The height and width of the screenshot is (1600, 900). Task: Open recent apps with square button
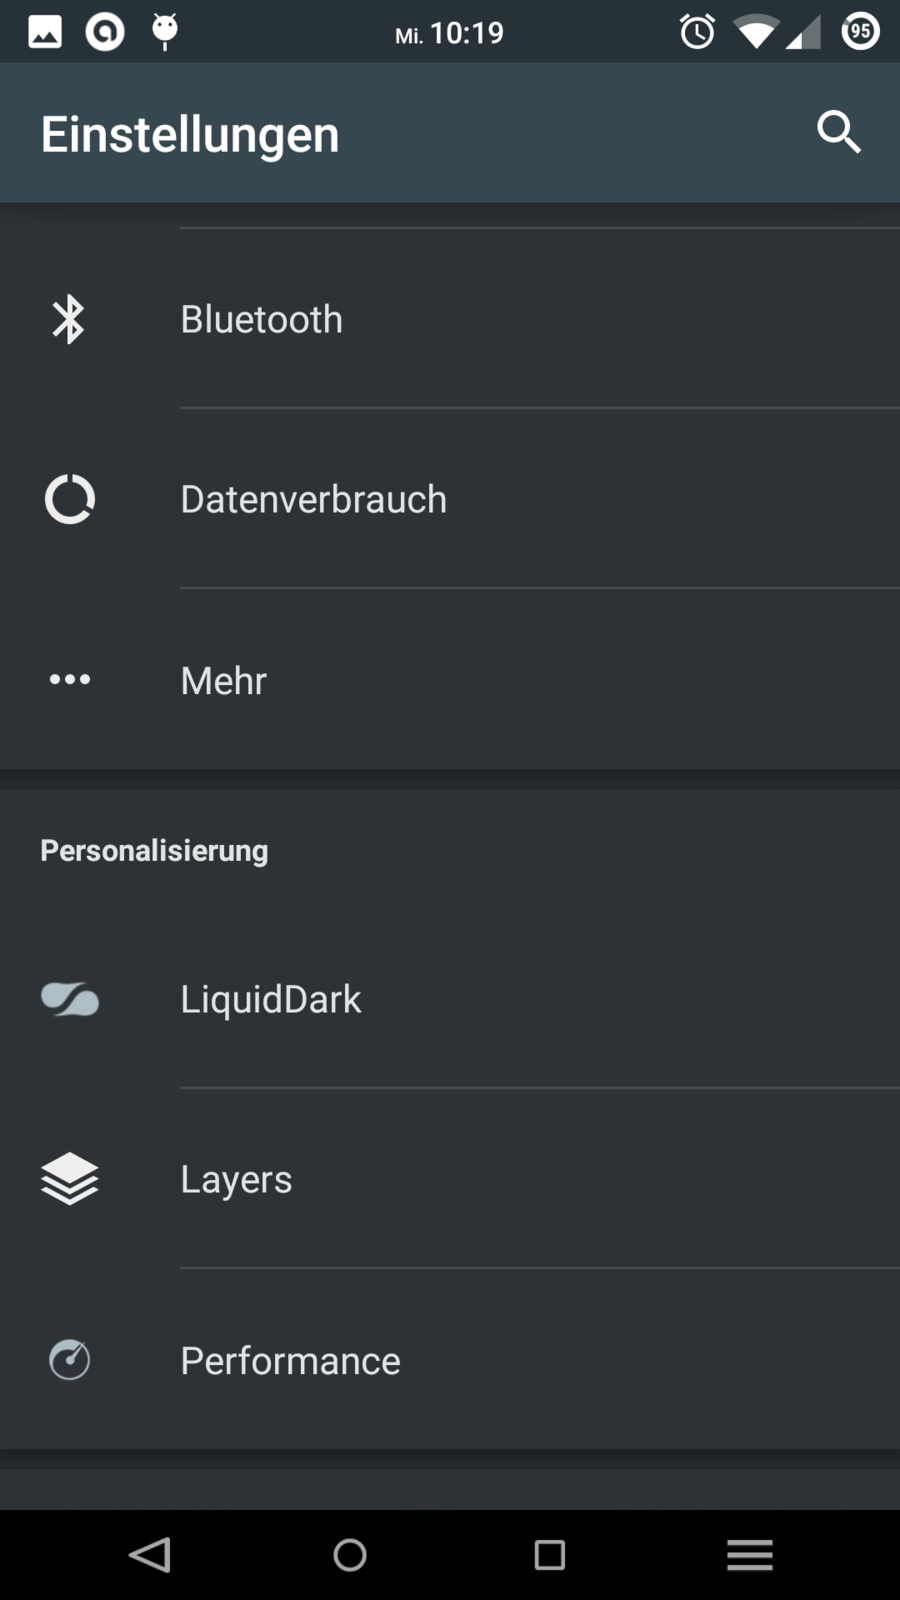[549, 1555]
